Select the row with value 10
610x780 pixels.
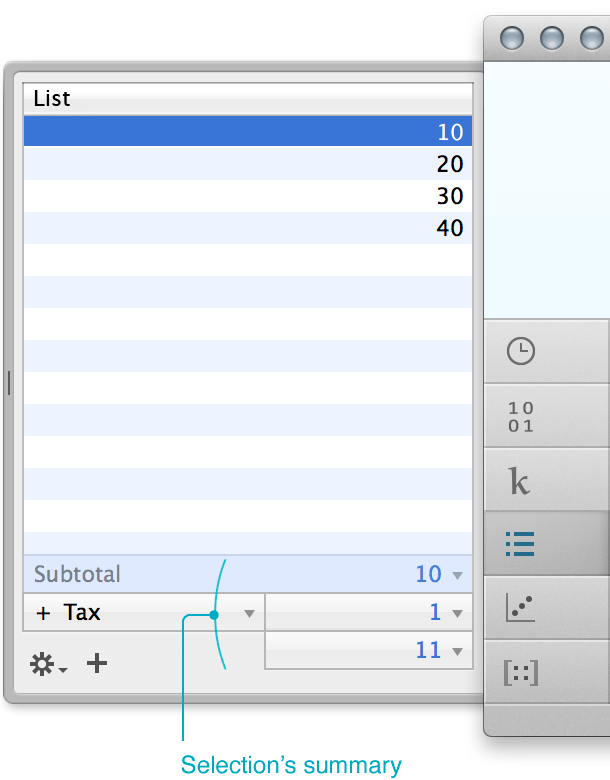[248, 131]
